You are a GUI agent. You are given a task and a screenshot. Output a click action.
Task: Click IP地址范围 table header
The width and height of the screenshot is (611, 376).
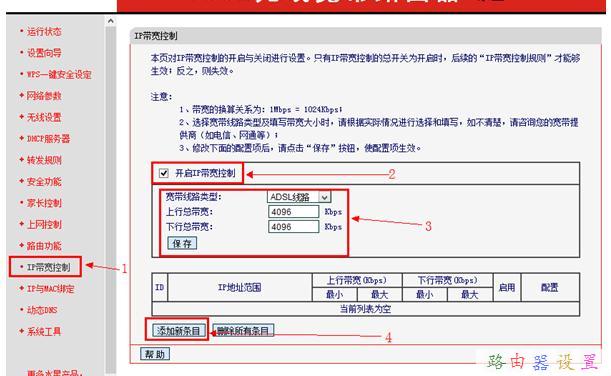pyautogui.click(x=240, y=288)
